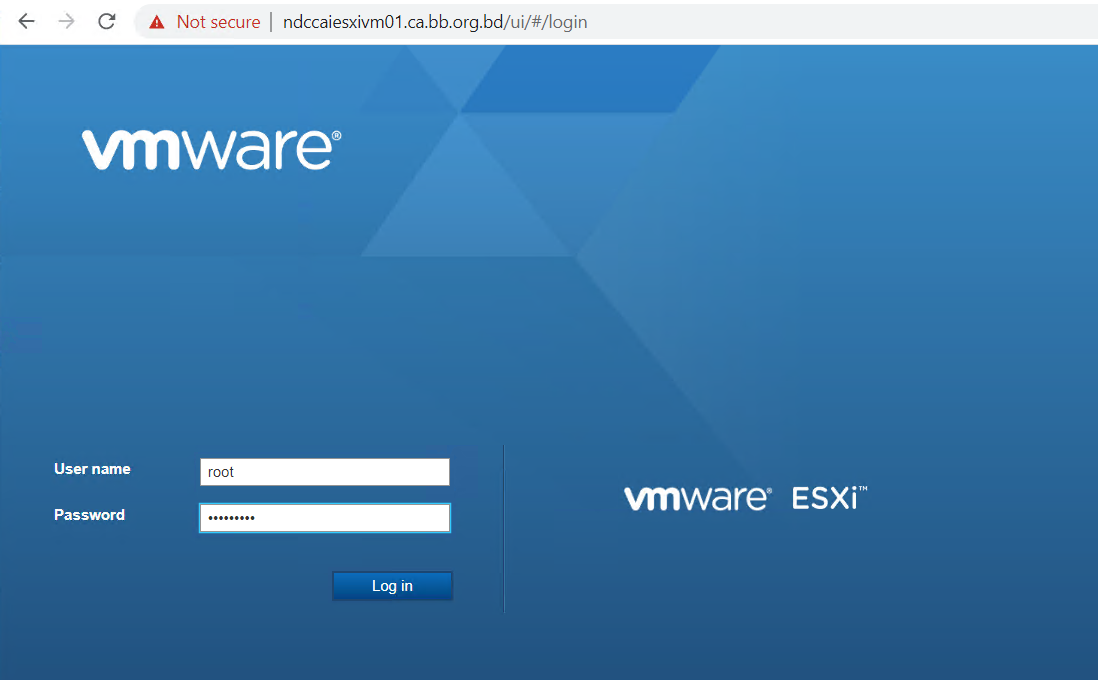The width and height of the screenshot is (1098, 680).
Task: Click the large vmware logo
Action: tap(211, 149)
